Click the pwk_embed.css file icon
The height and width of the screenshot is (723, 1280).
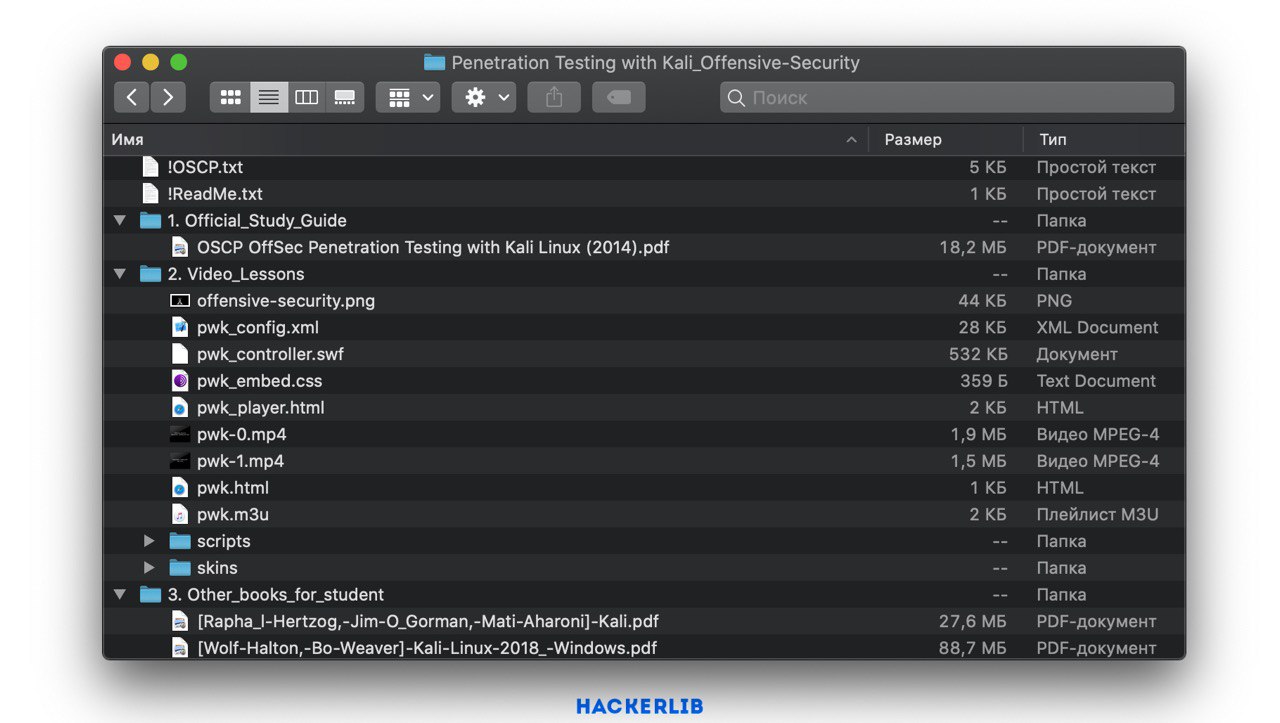pos(180,381)
